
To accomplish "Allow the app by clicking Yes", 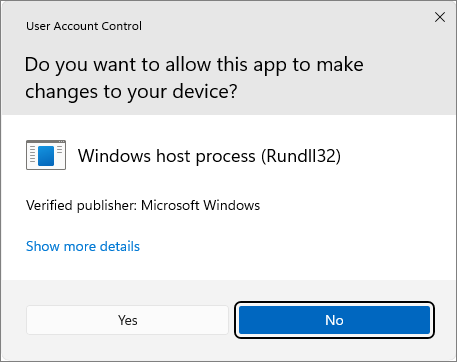I will coord(127,320).
